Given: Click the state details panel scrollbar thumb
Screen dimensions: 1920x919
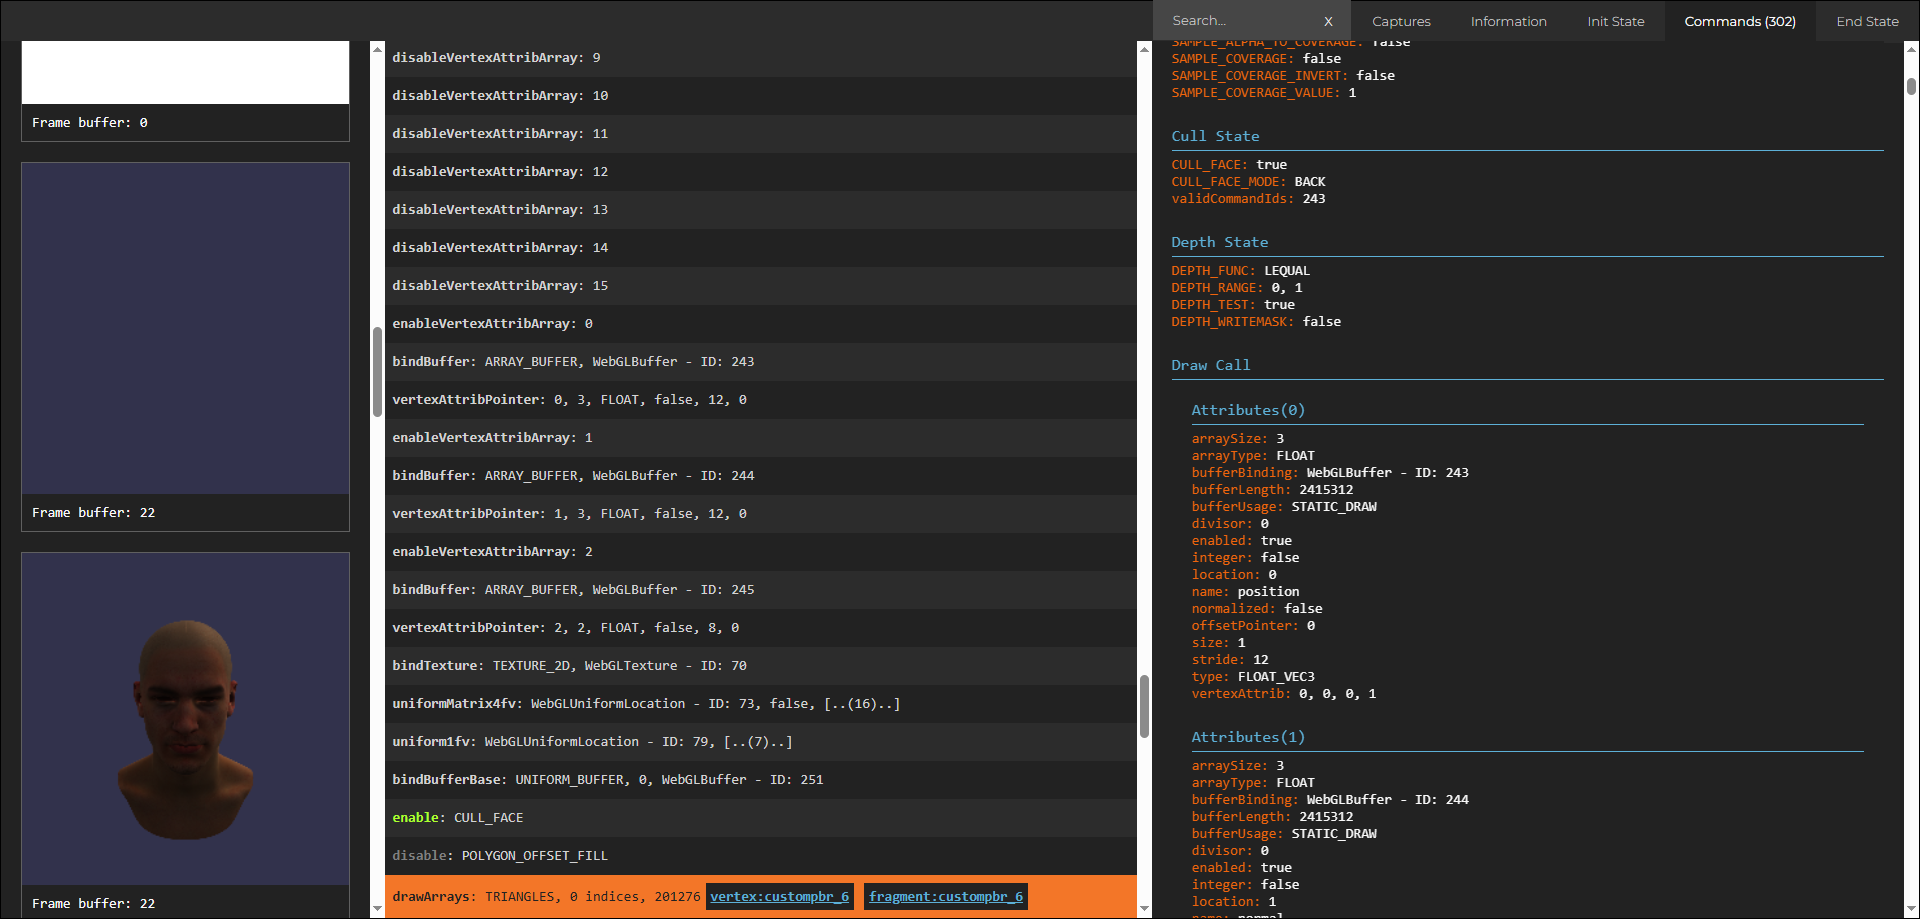Looking at the screenshot, I should [x=1911, y=86].
